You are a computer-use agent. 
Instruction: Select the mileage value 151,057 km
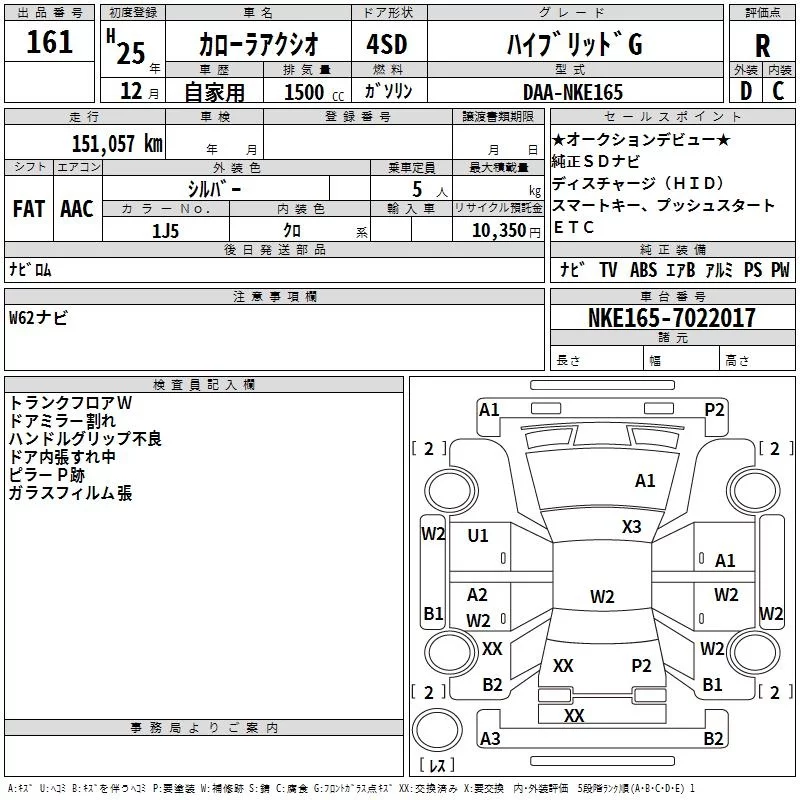117,143
